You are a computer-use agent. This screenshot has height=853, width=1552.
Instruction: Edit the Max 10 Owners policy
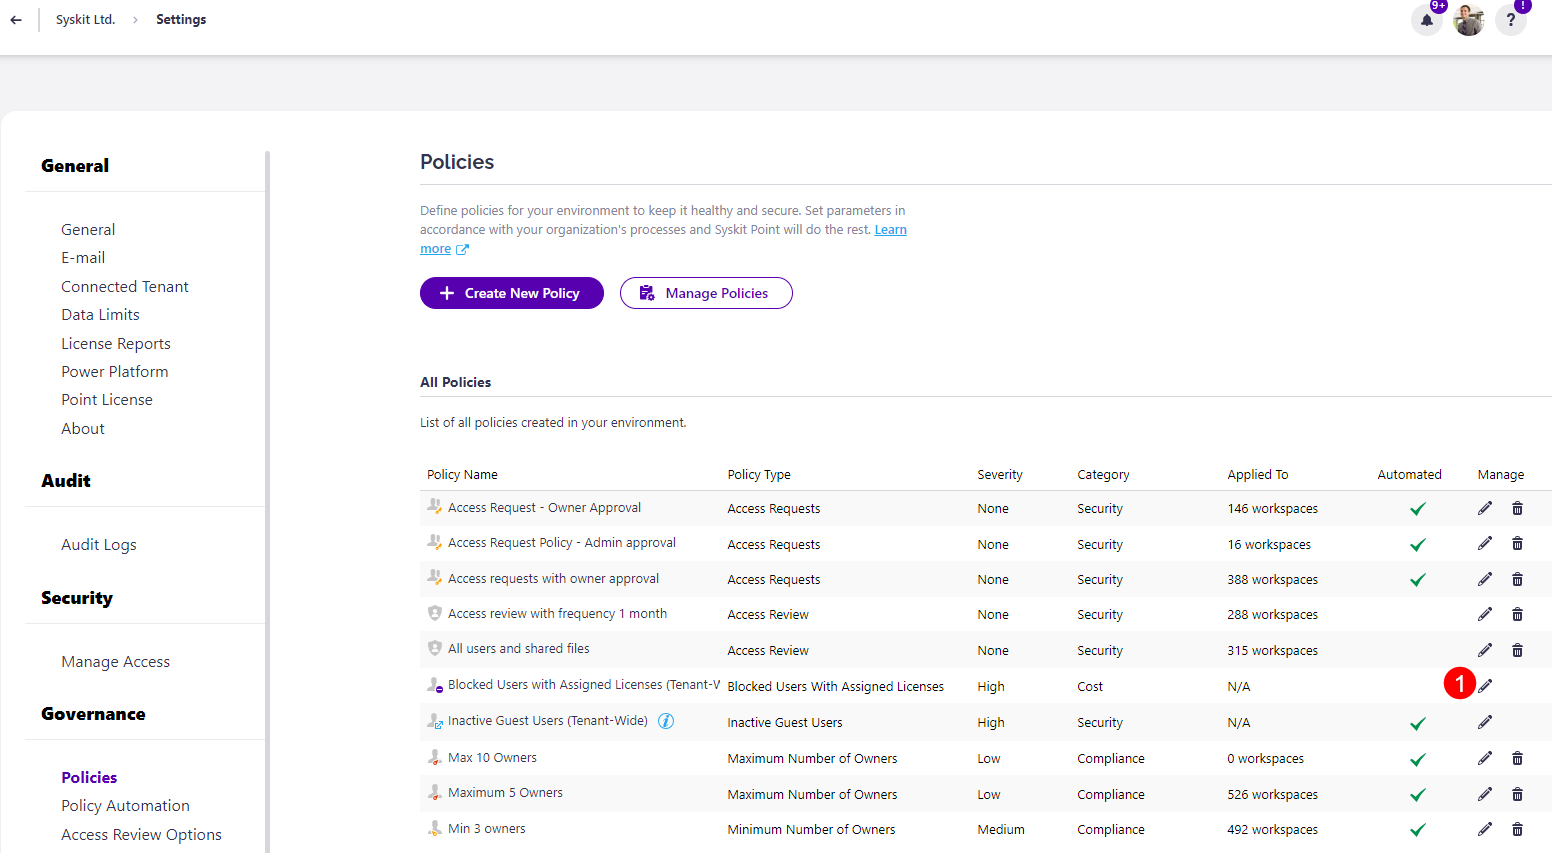click(1485, 758)
